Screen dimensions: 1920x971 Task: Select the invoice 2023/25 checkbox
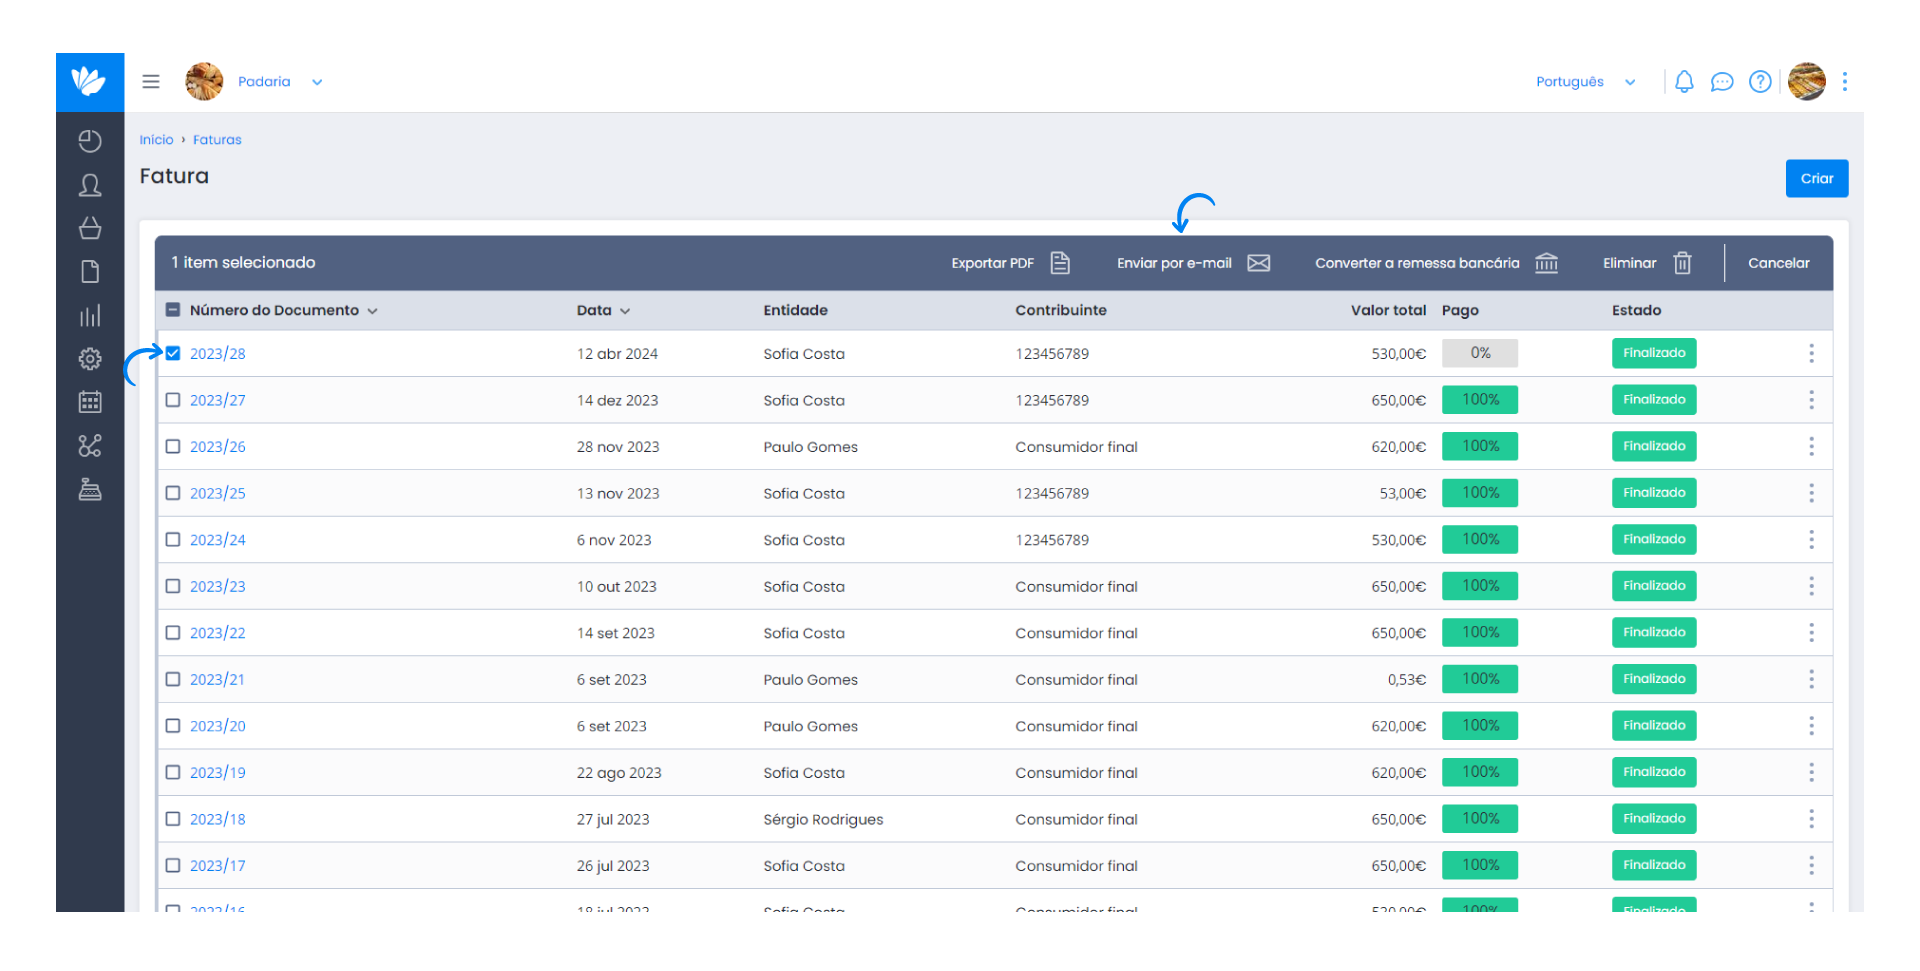[x=173, y=493]
